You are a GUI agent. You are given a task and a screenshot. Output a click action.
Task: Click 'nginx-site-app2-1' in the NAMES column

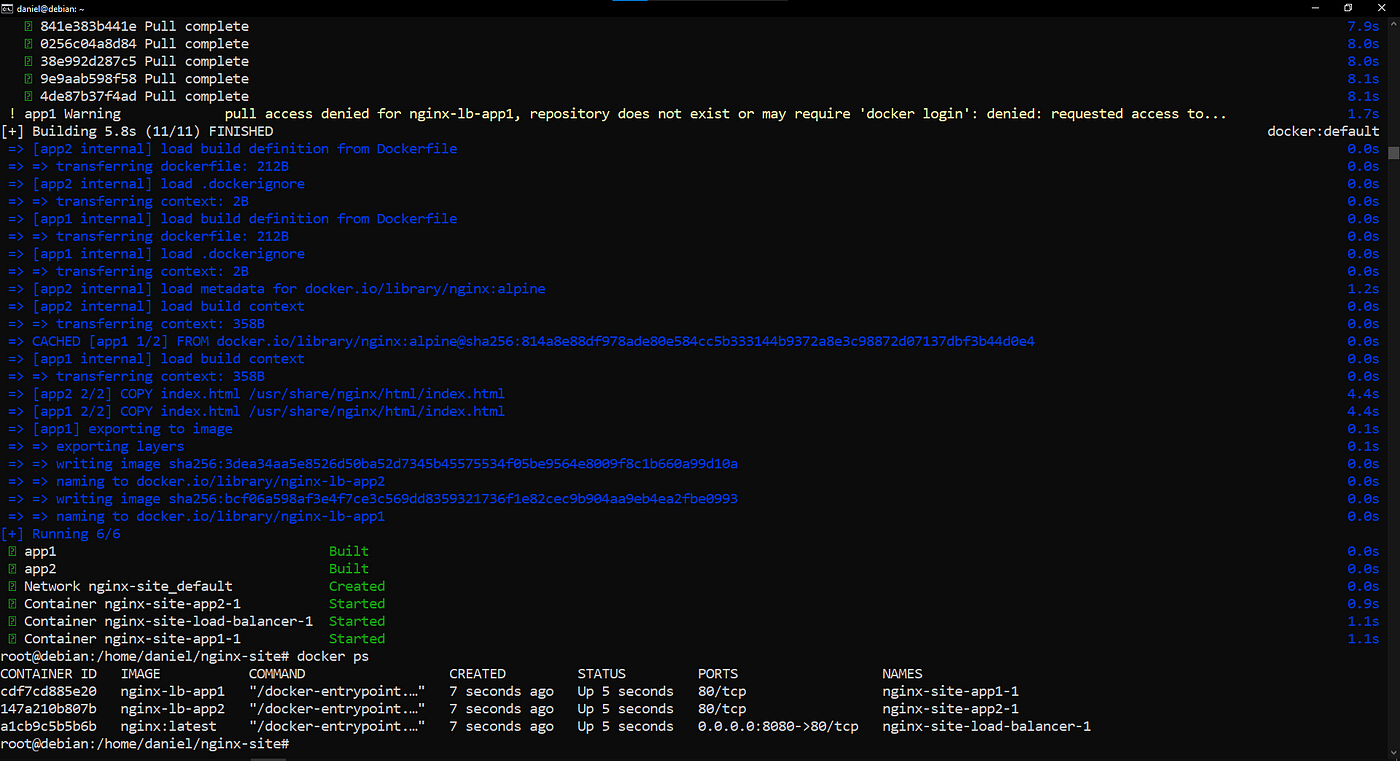pyautogui.click(x=951, y=709)
